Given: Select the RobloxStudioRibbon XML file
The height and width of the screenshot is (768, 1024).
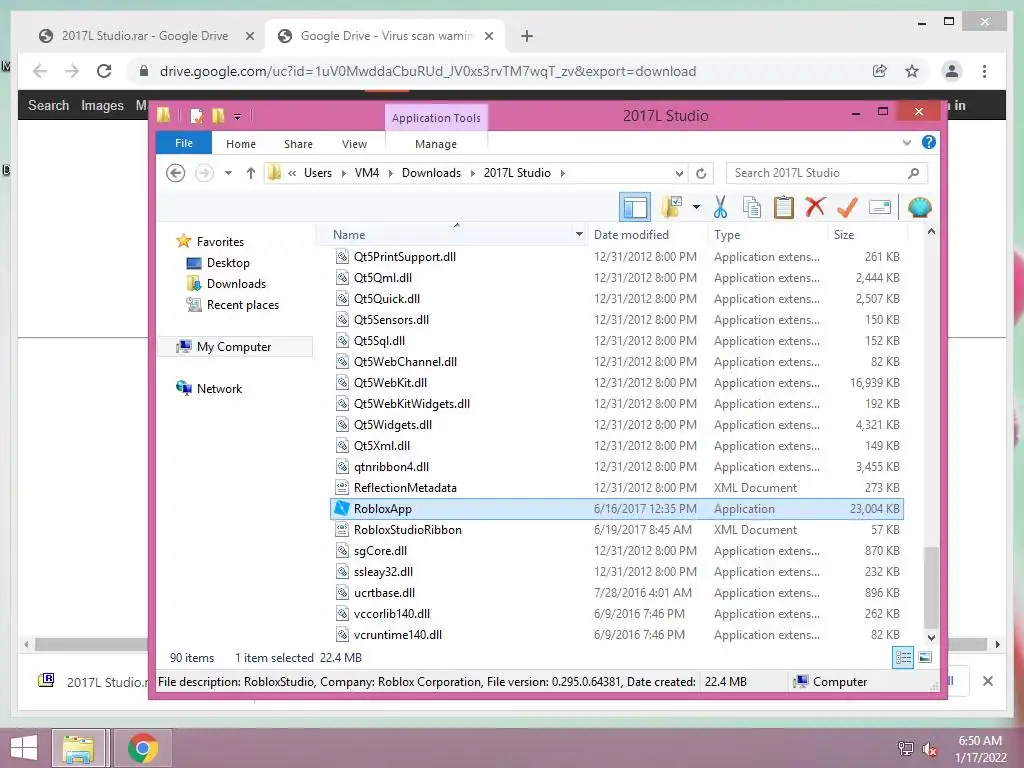Looking at the screenshot, I should tap(617, 530).
